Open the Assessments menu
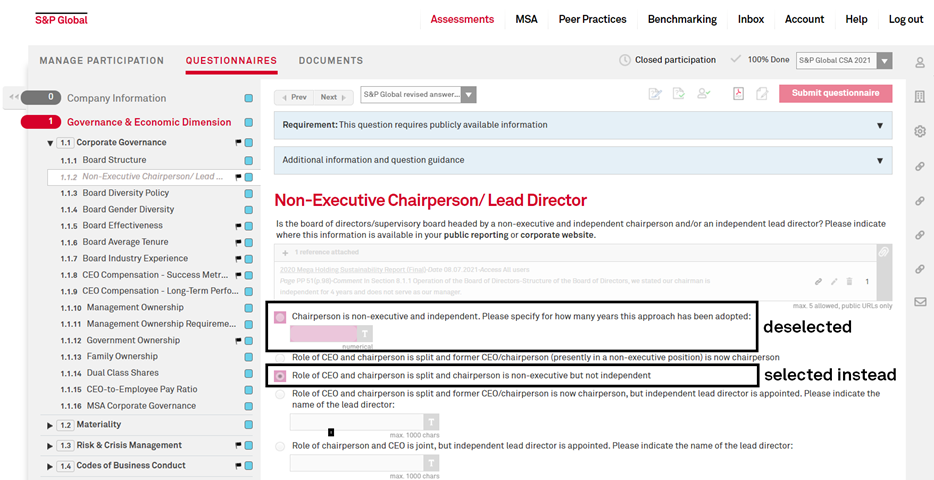 [x=462, y=19]
